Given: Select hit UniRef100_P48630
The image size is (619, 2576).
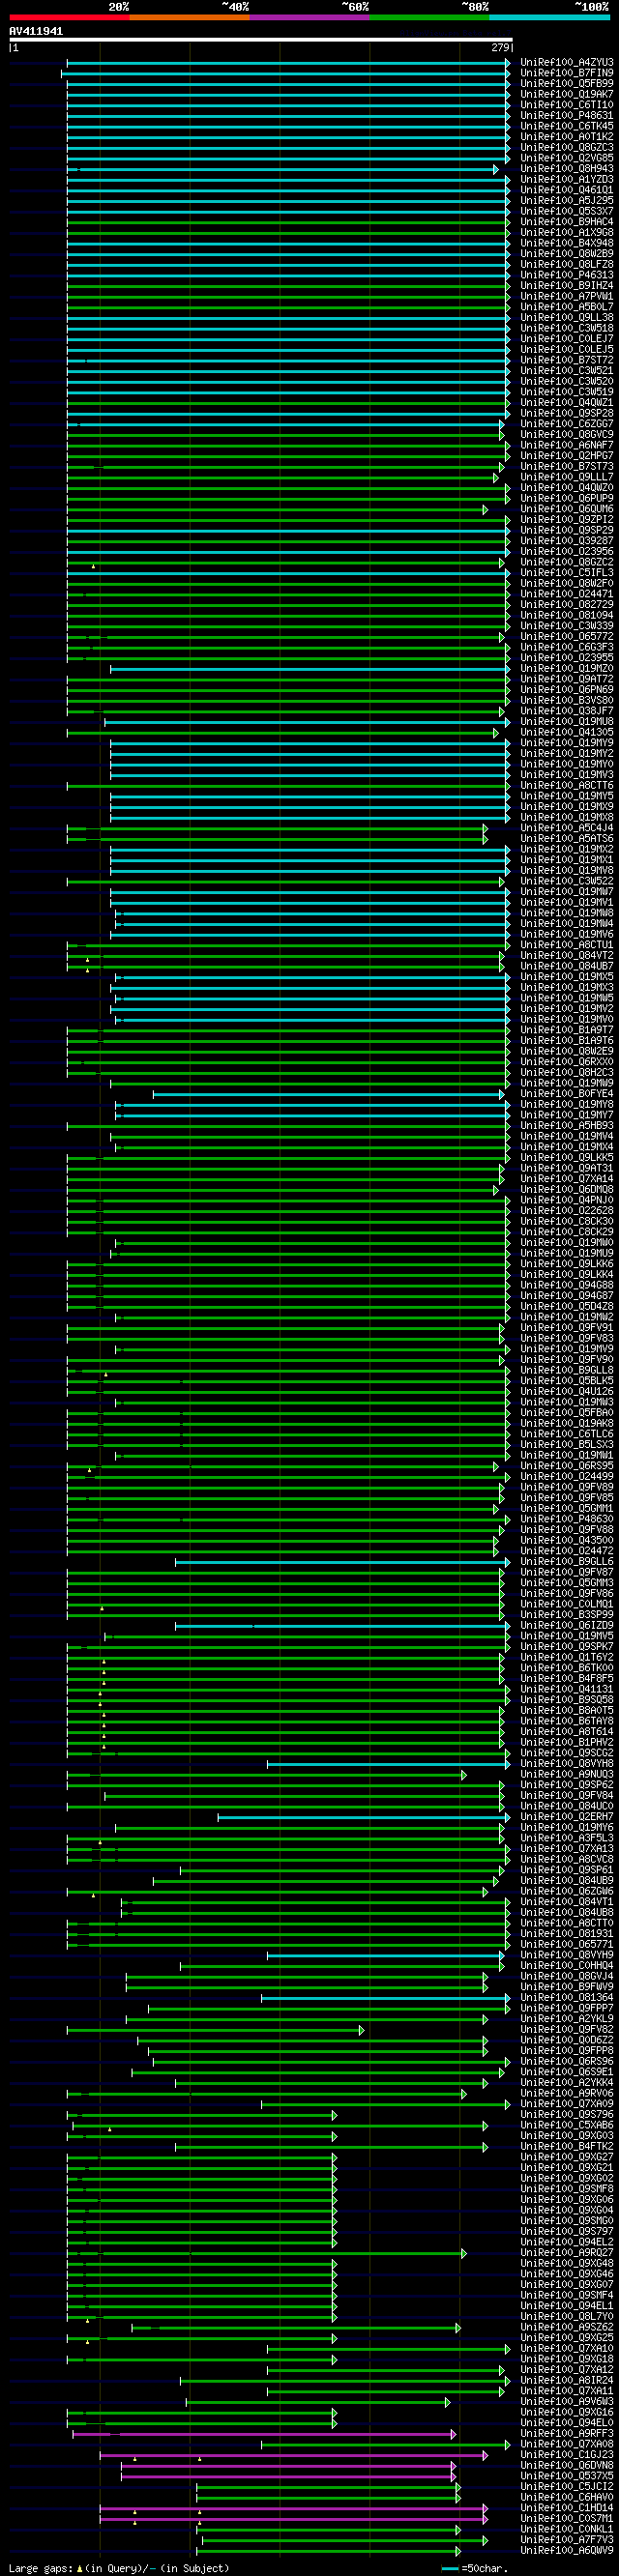Looking at the screenshot, I should point(567,1518).
